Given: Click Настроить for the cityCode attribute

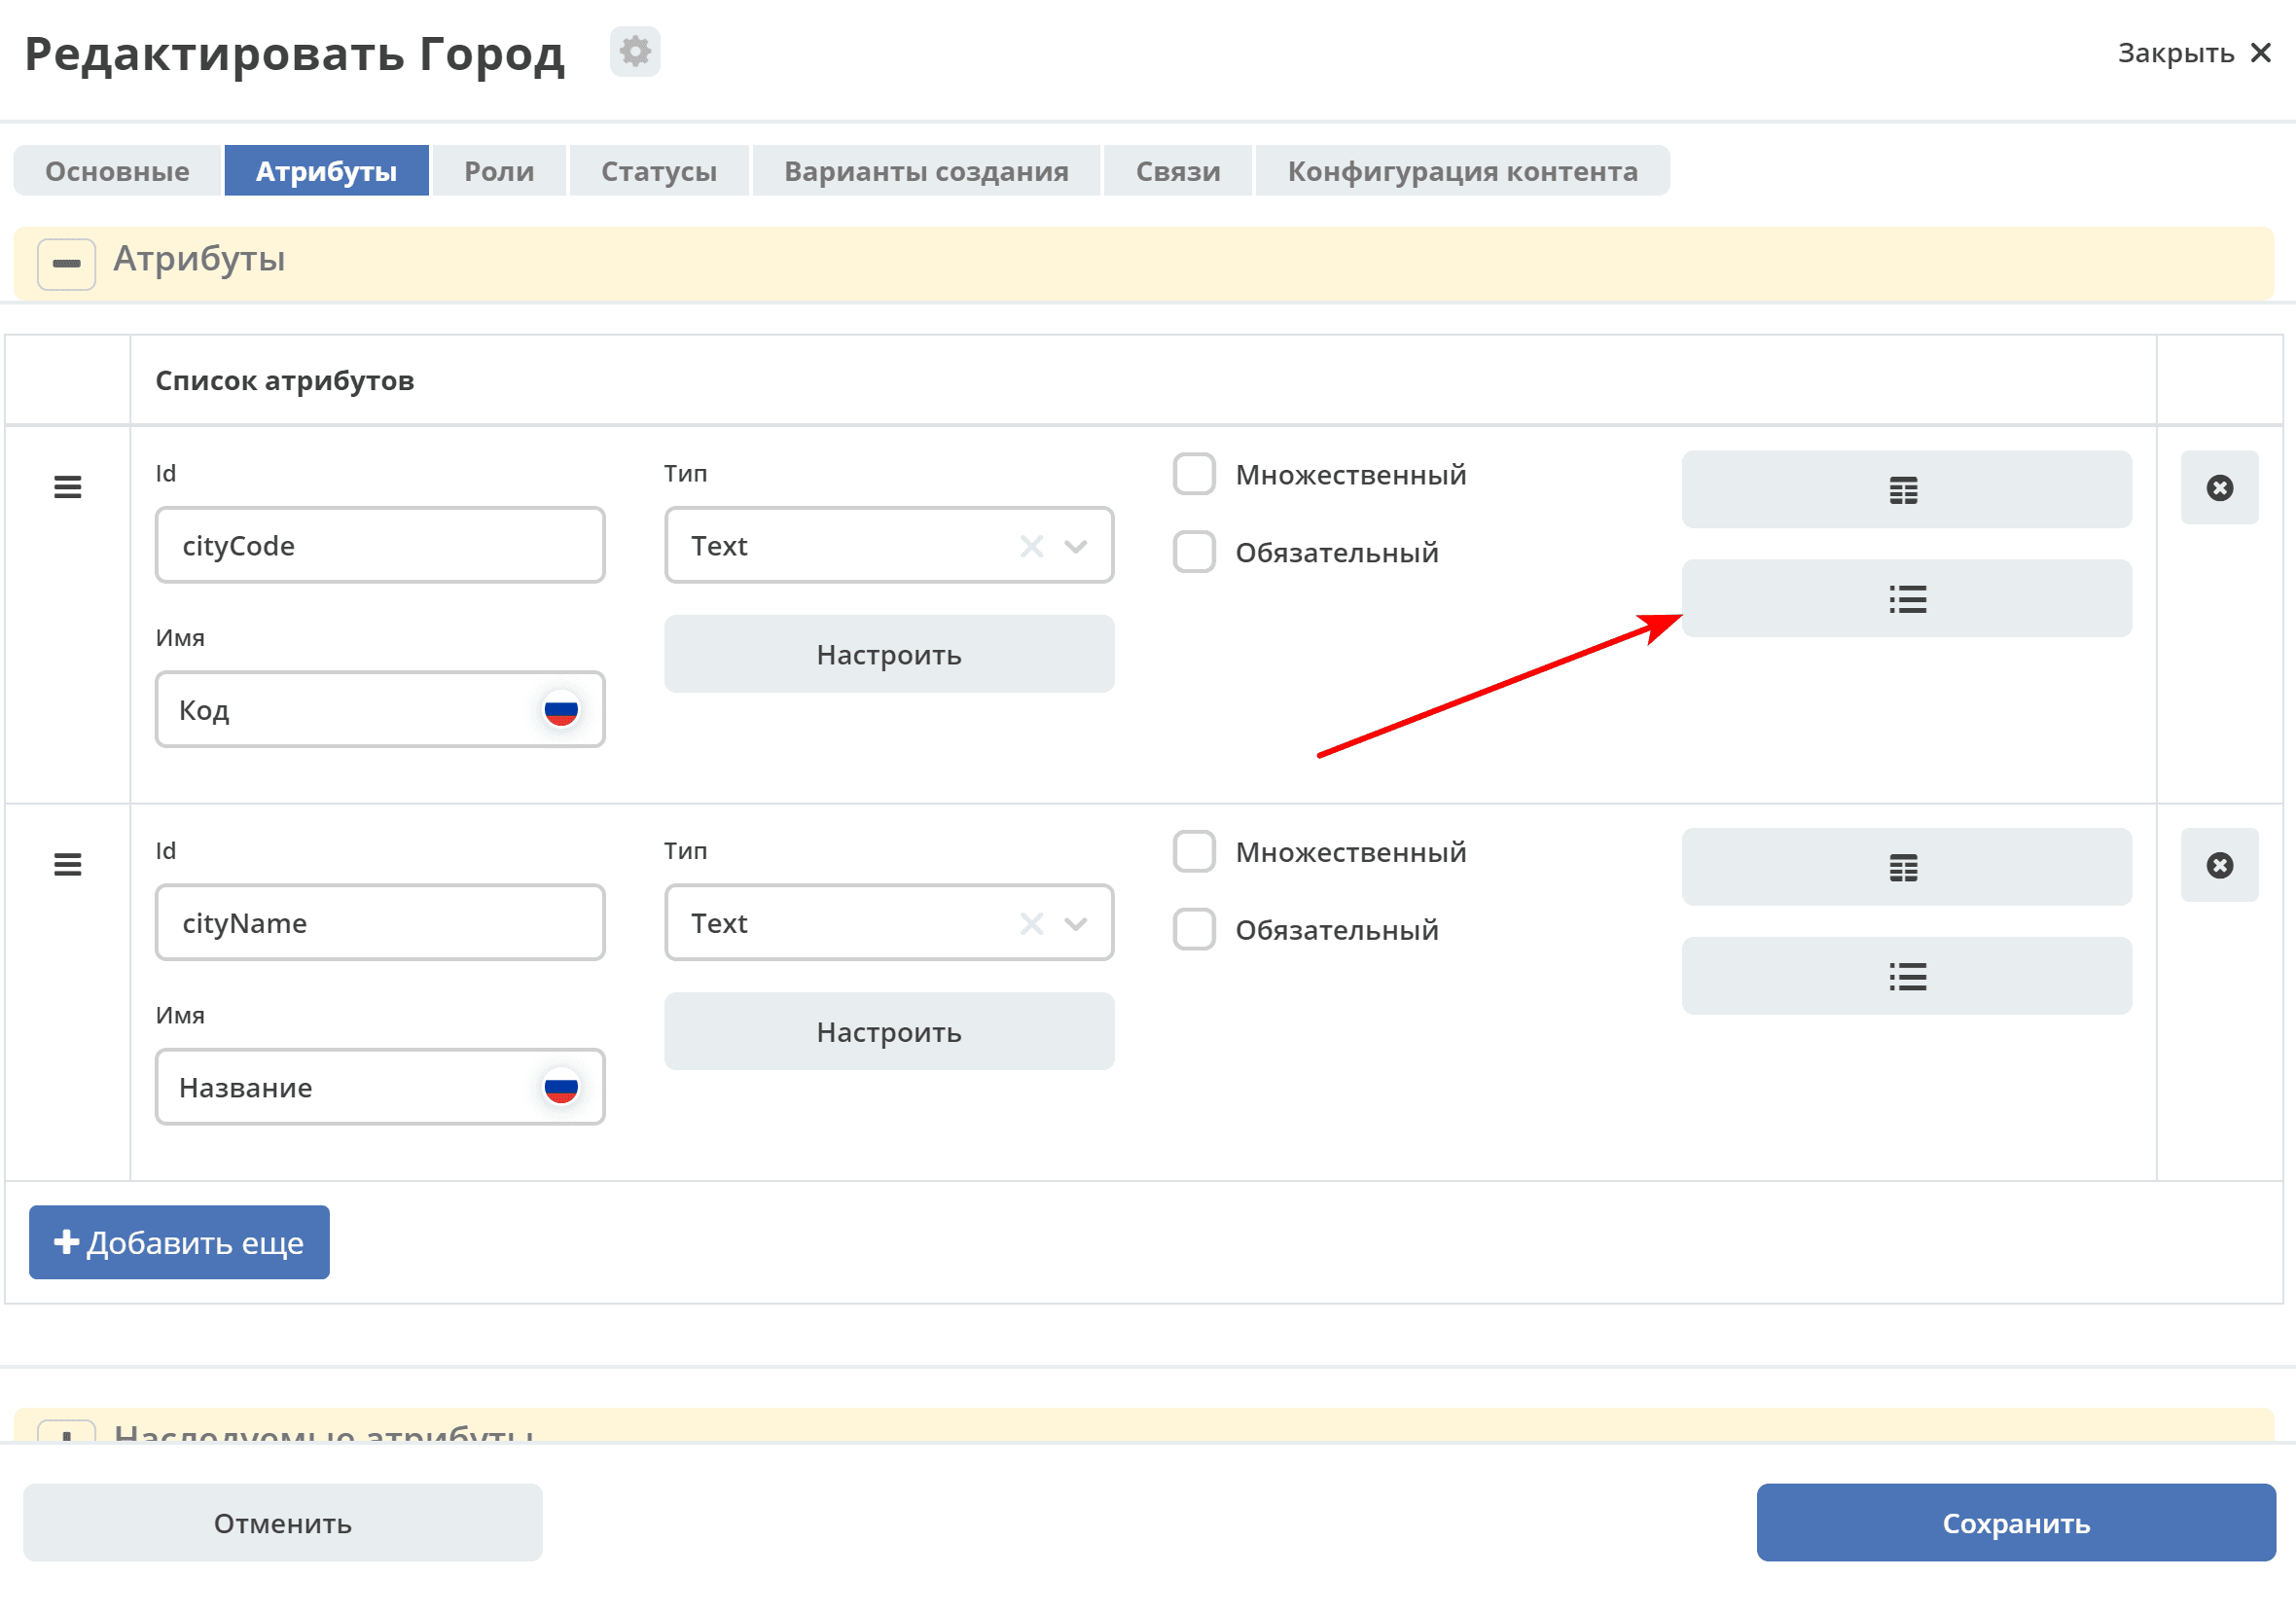Looking at the screenshot, I should pyautogui.click(x=888, y=654).
